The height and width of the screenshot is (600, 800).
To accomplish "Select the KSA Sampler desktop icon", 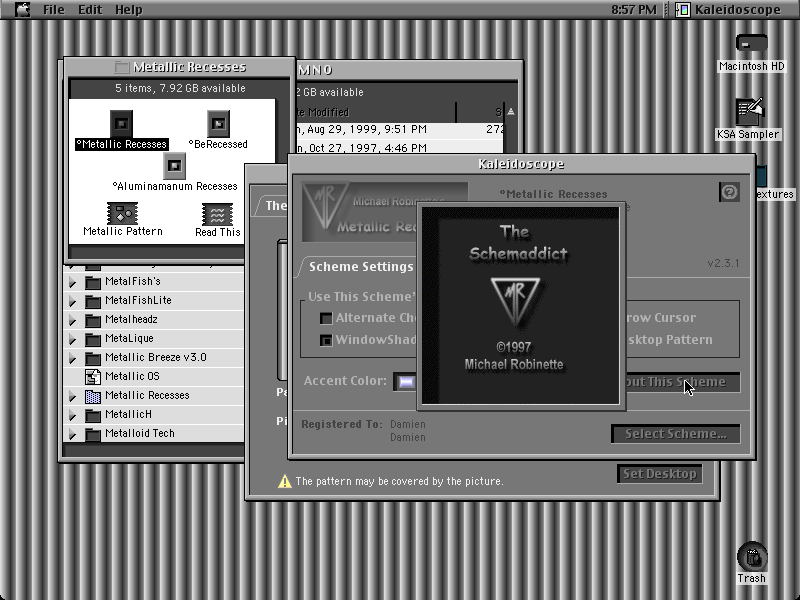I will tap(749, 112).
